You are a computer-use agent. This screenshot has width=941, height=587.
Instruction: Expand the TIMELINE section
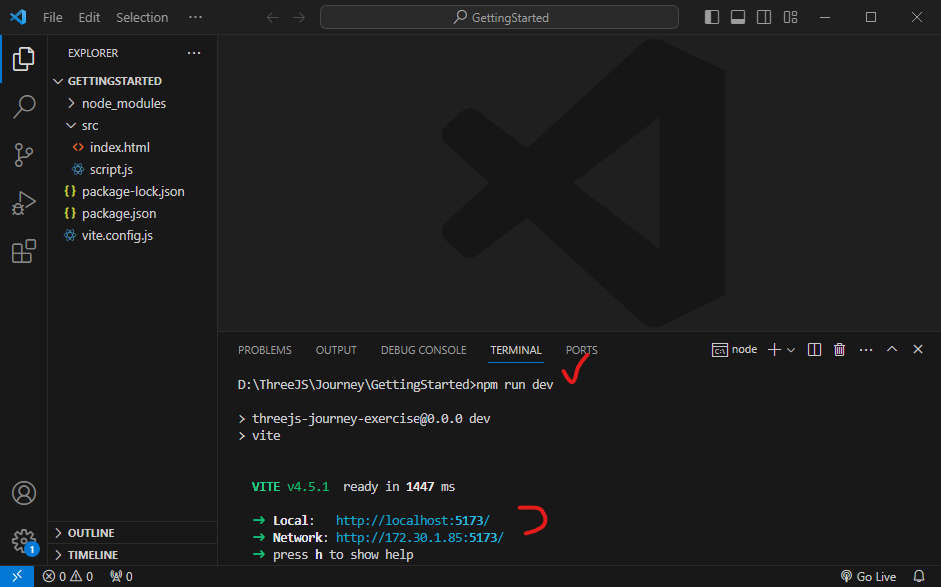133,555
